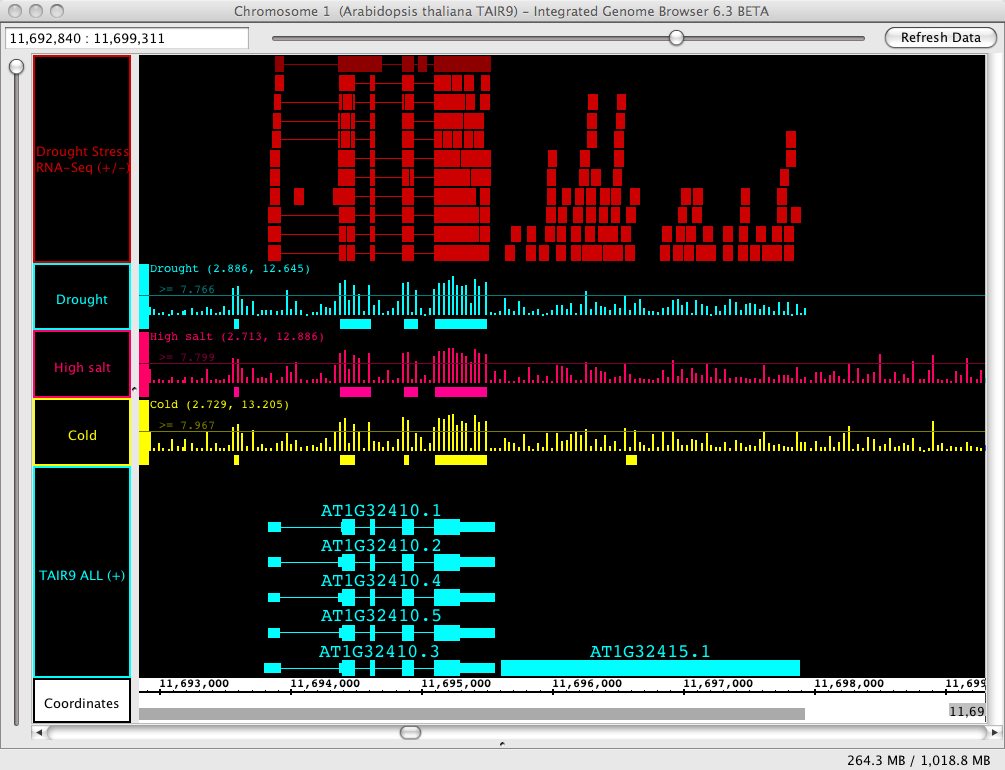The width and height of the screenshot is (1005, 770).
Task: Click the coordinate range input field
Action: tap(127, 38)
